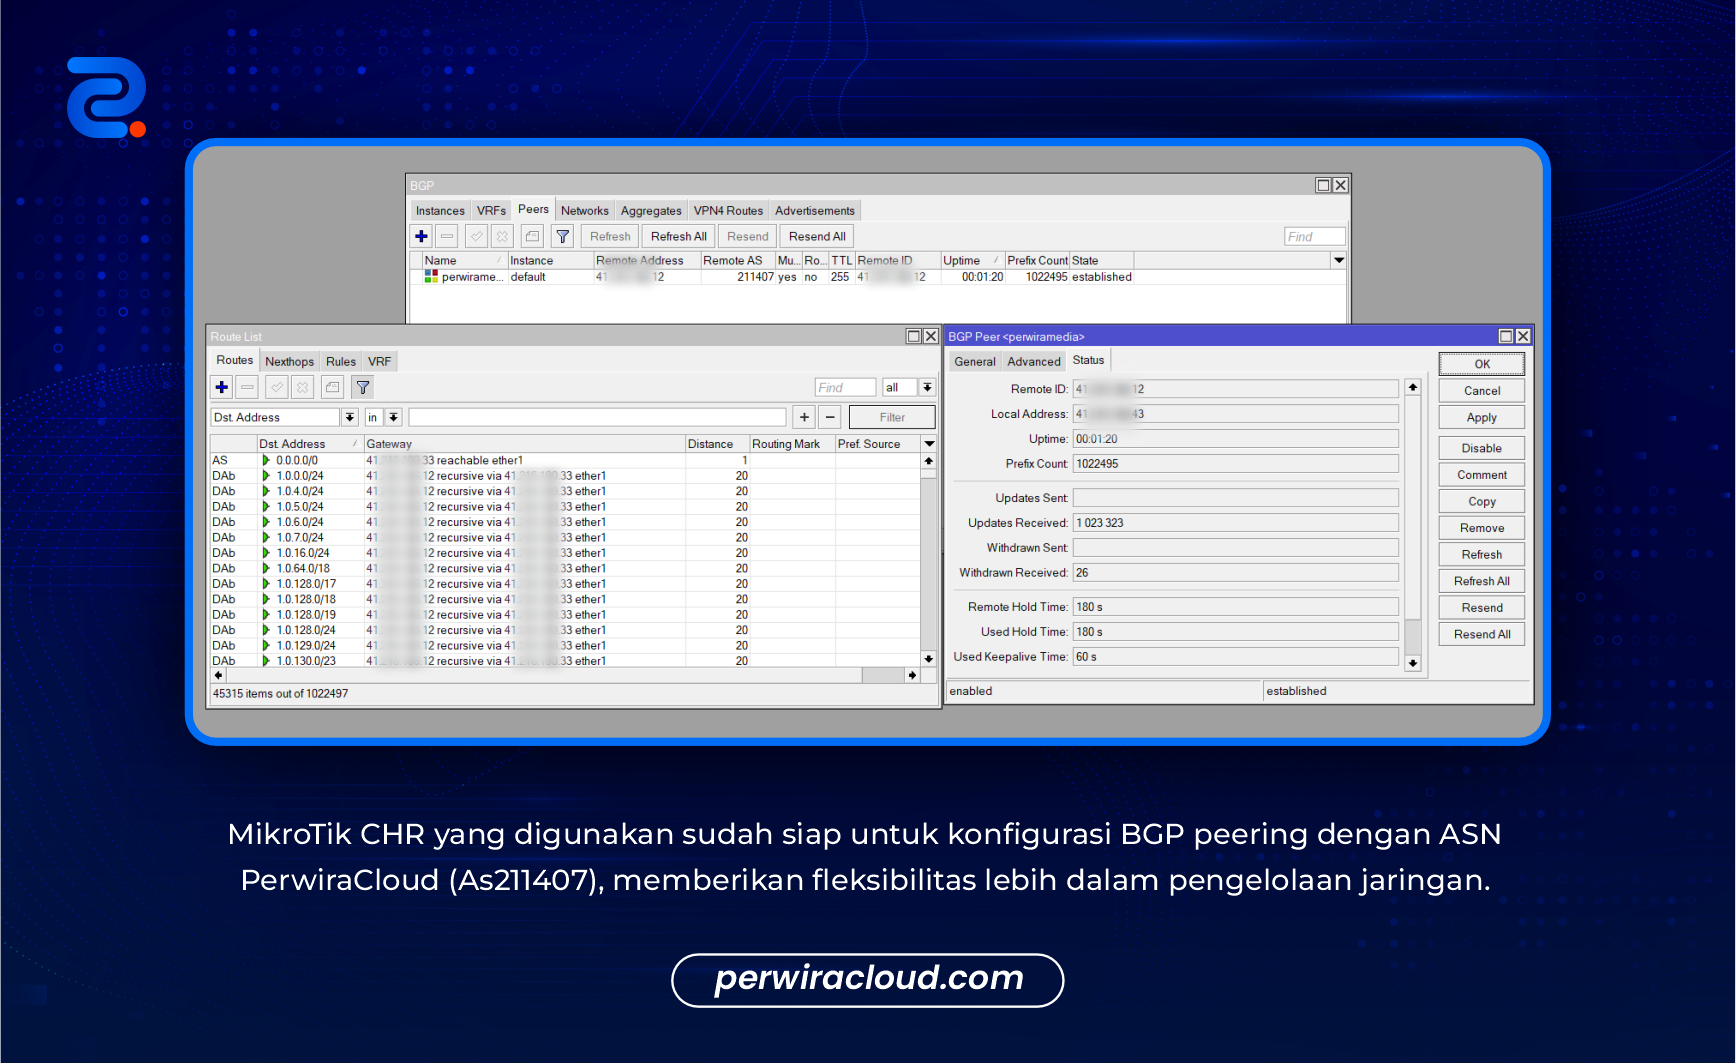The width and height of the screenshot is (1736, 1063).
Task: Toggle the filter funnel in Peers toolbar
Action: [x=563, y=236]
